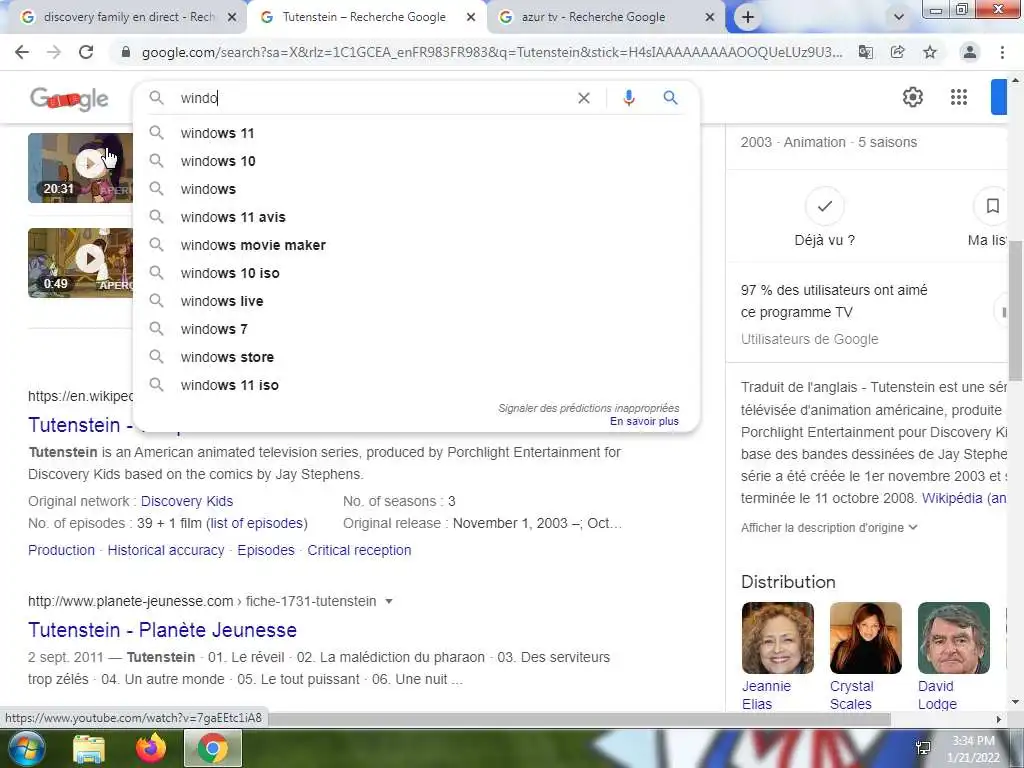This screenshot has width=1024, height=768.
Task: Pick the windows 11 avis suggestion
Action: click(x=416, y=217)
